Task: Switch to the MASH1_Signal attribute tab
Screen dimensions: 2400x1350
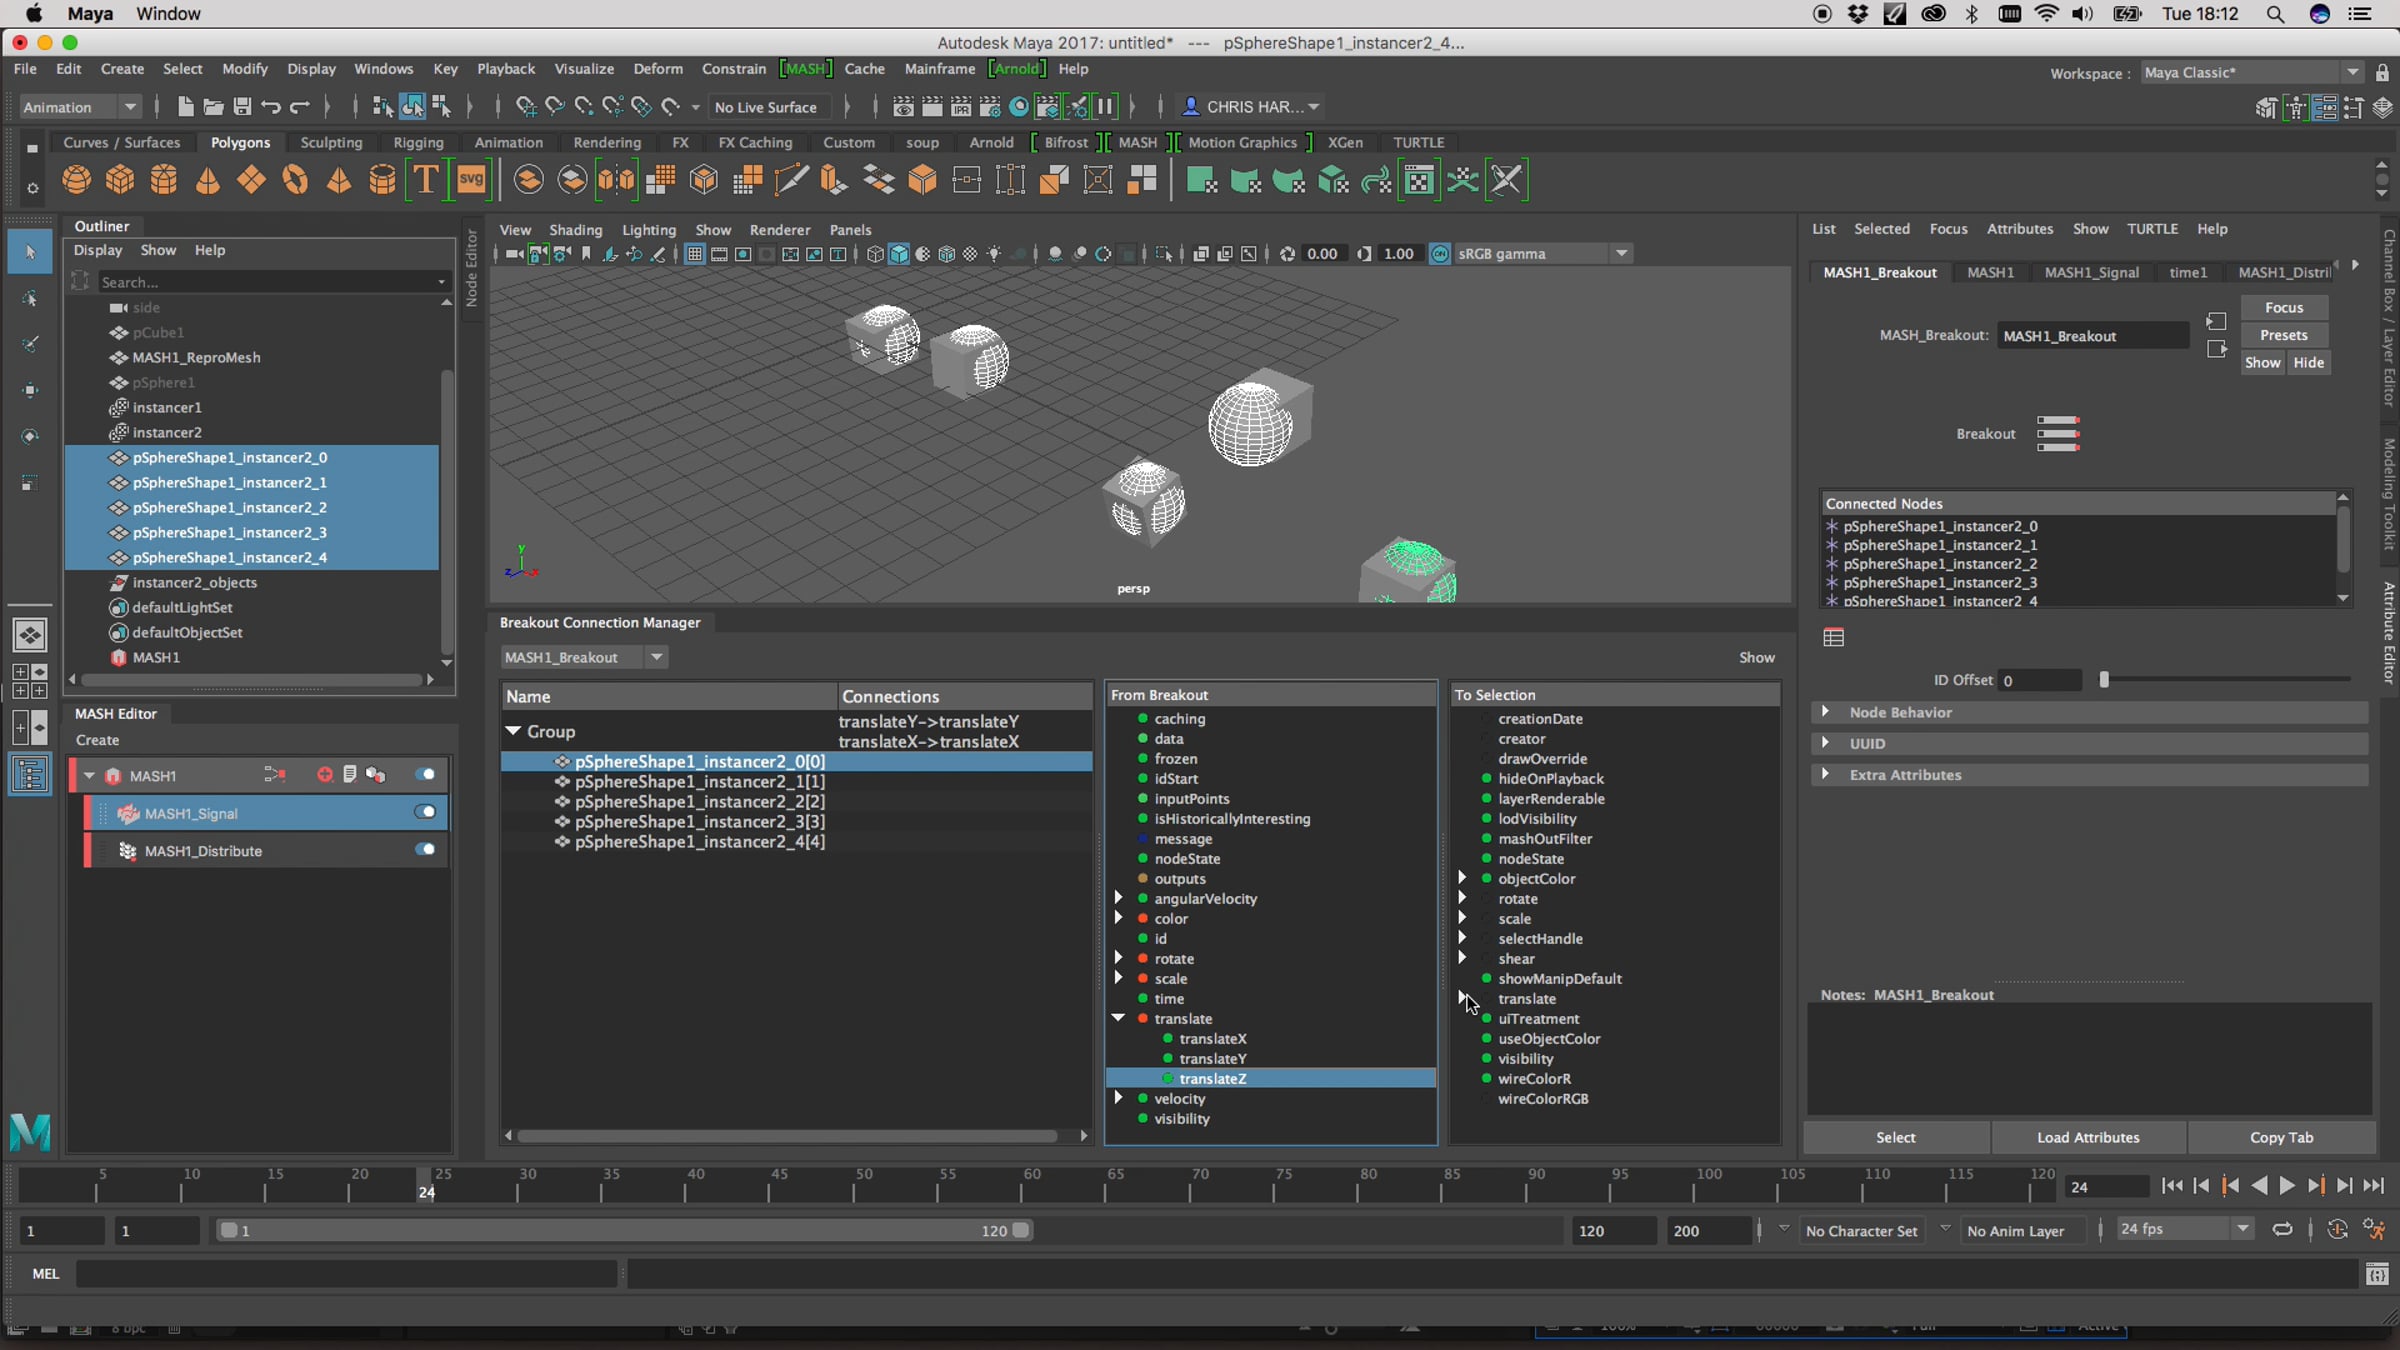Action: [2092, 272]
